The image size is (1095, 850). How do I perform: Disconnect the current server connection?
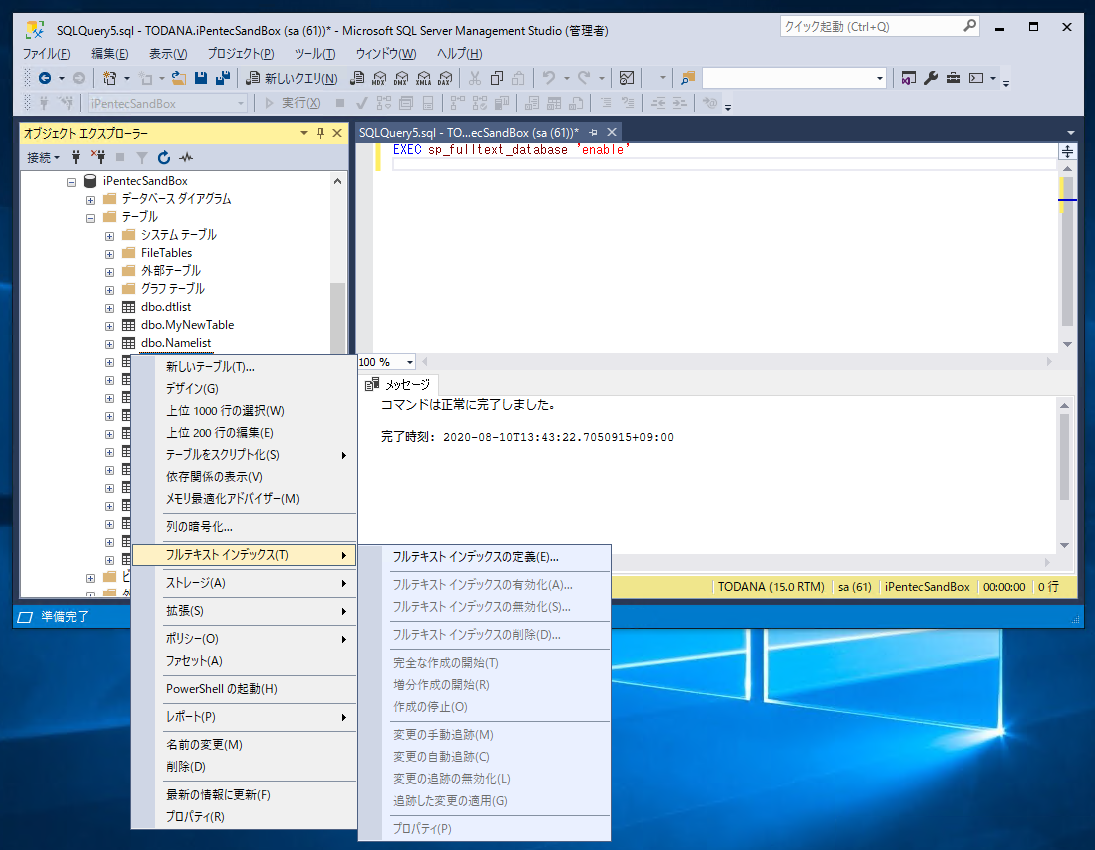(100, 156)
